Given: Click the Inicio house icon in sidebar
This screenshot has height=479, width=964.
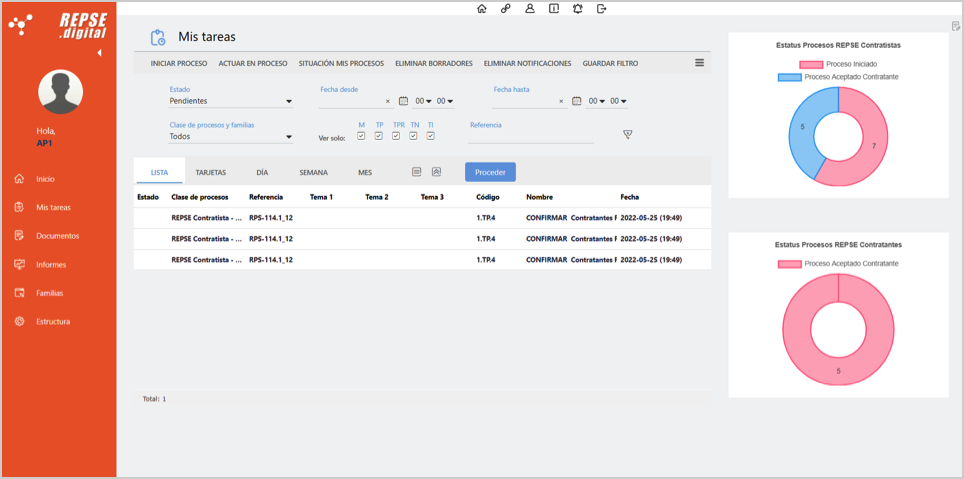Looking at the screenshot, I should 19,179.
